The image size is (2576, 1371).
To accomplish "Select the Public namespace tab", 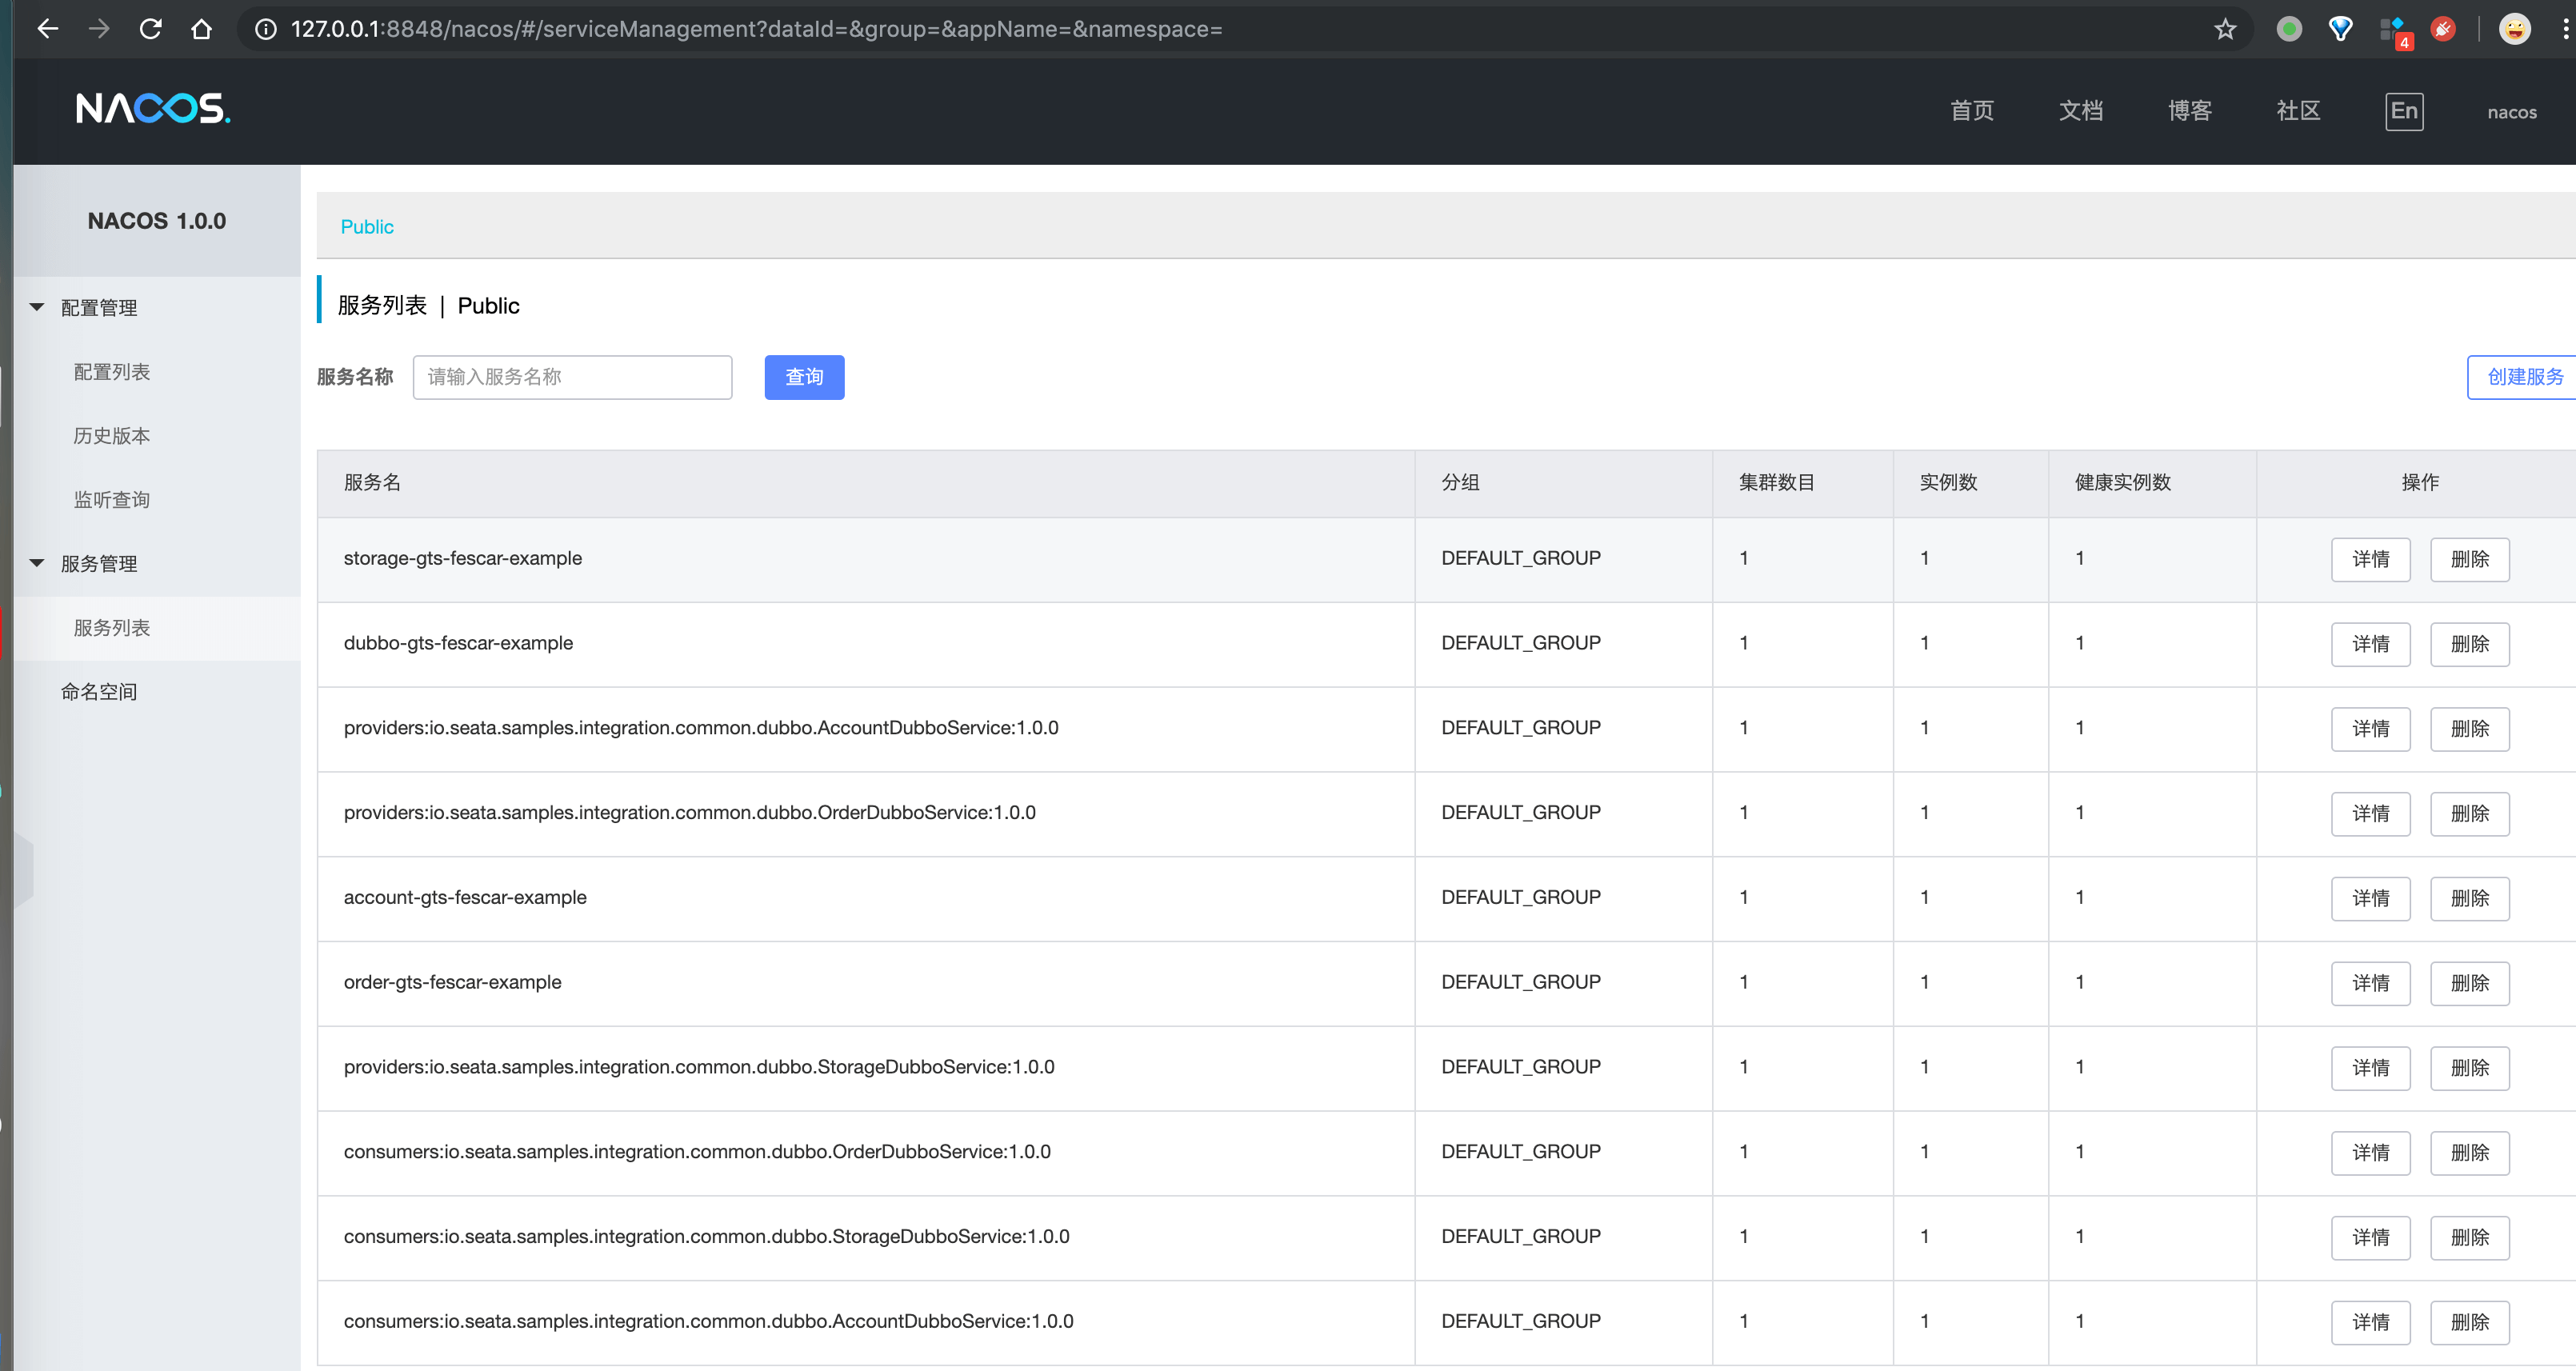I will 367,227.
